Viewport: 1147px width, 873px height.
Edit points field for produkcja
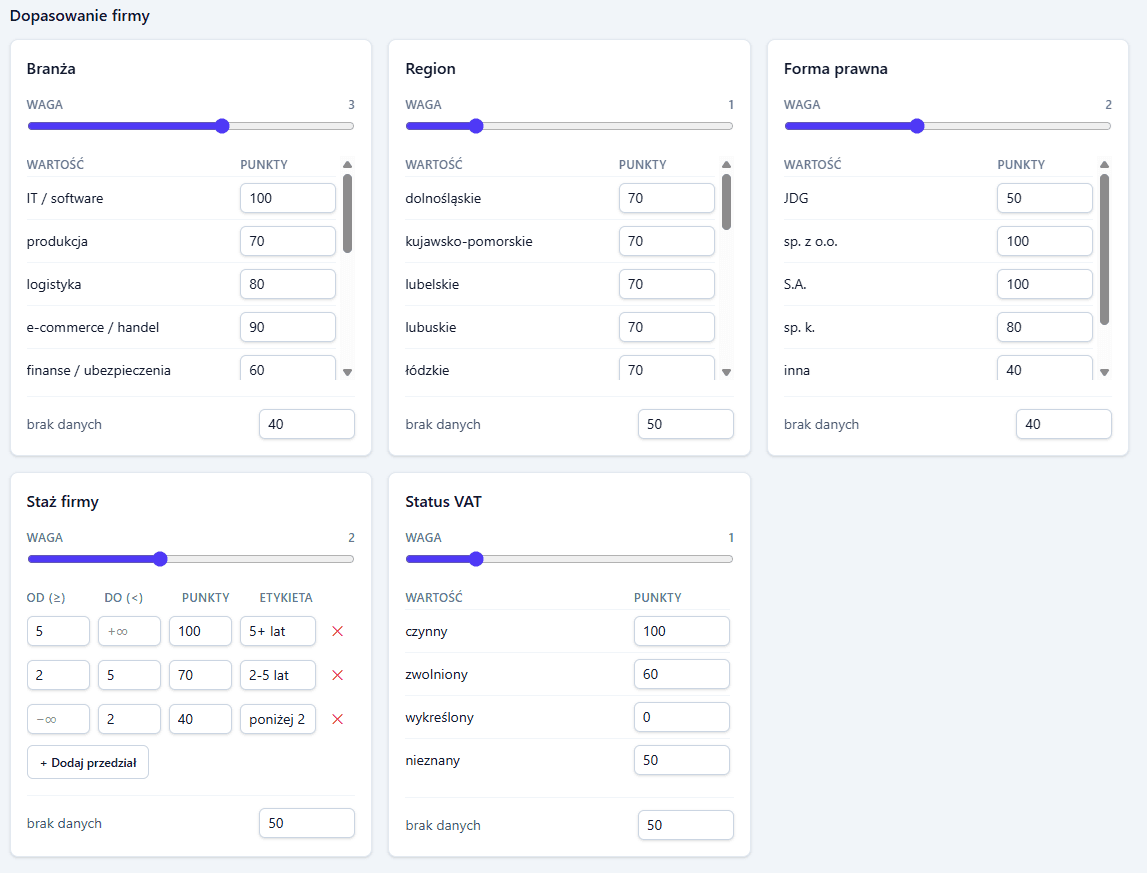288,241
